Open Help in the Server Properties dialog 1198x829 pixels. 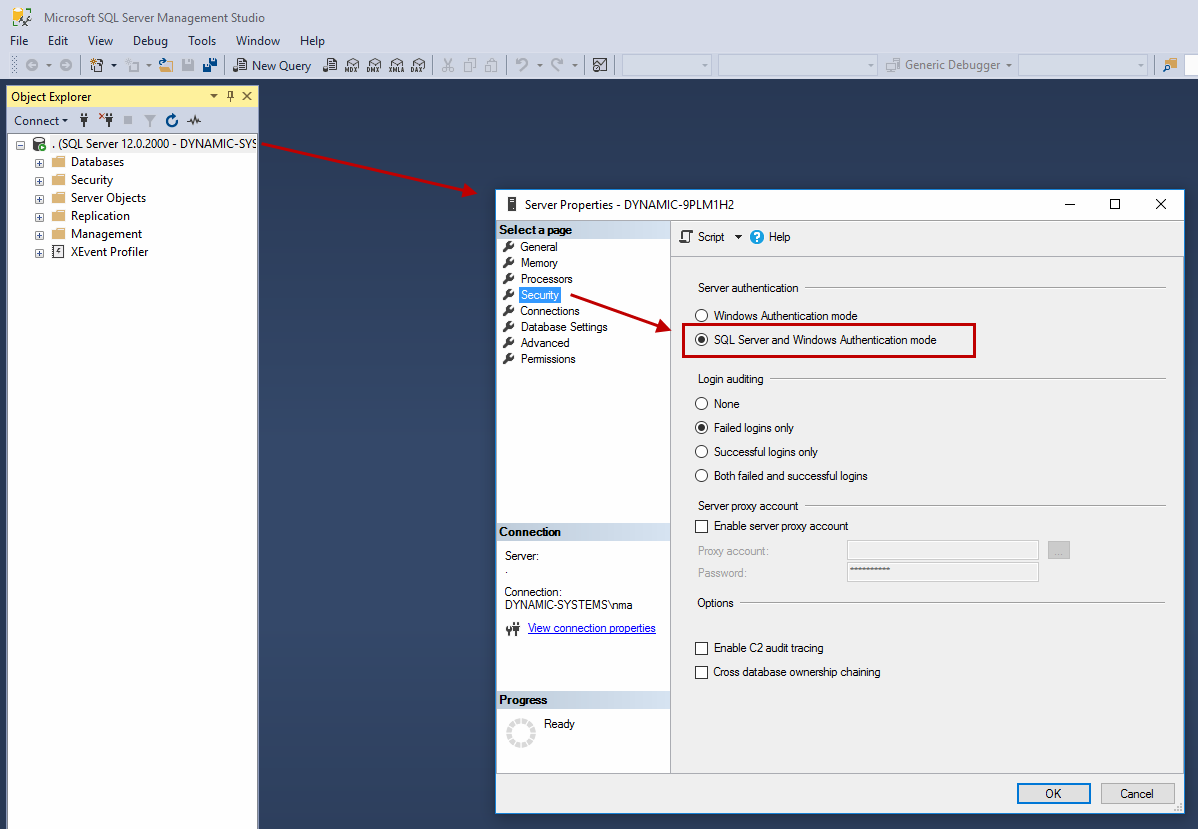pyautogui.click(x=770, y=237)
